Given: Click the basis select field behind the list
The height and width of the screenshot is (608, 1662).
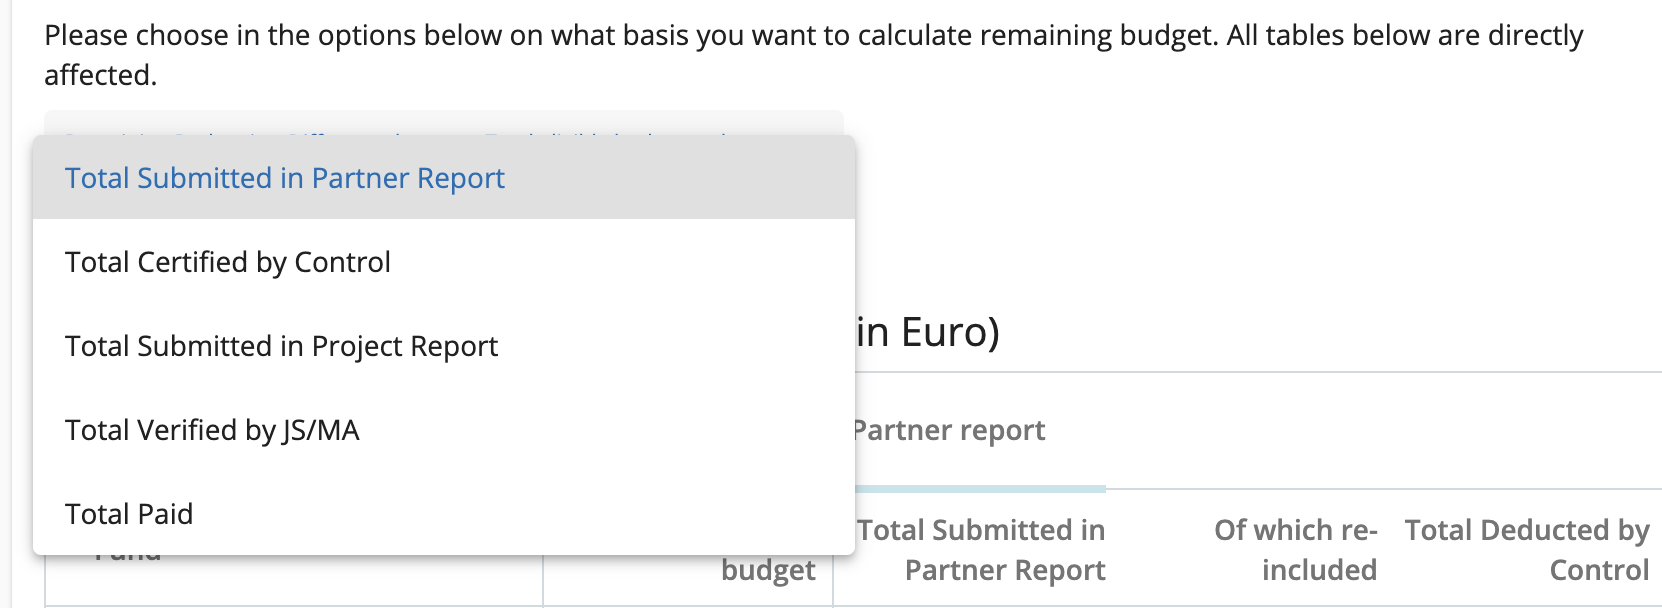Looking at the screenshot, I should tap(443, 123).
